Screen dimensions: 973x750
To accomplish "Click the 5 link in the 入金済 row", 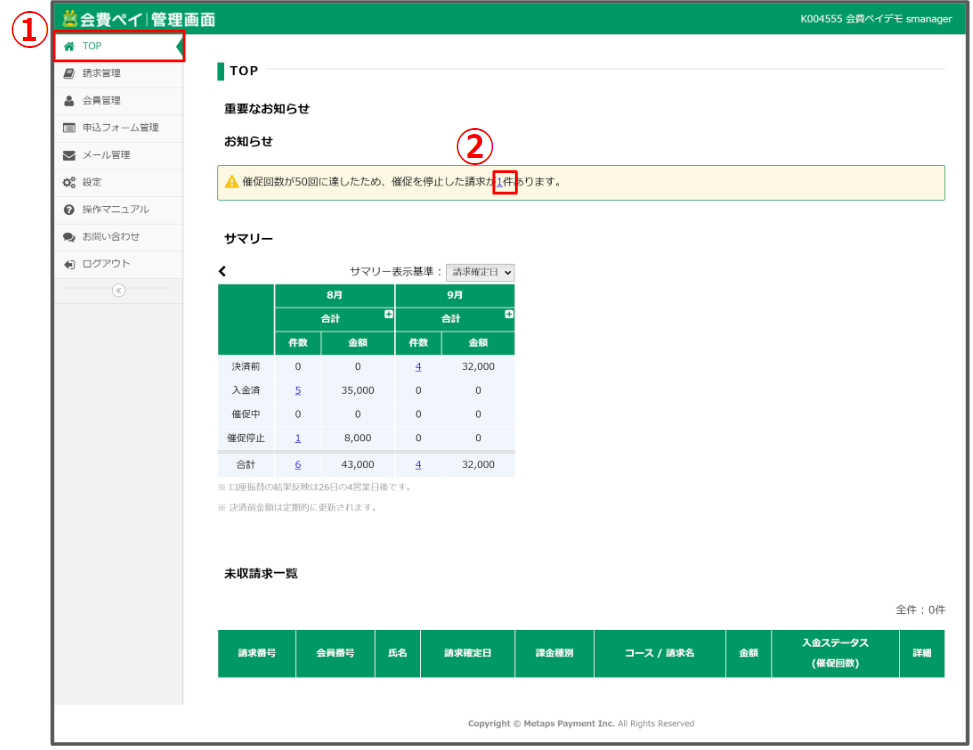I will [297, 390].
